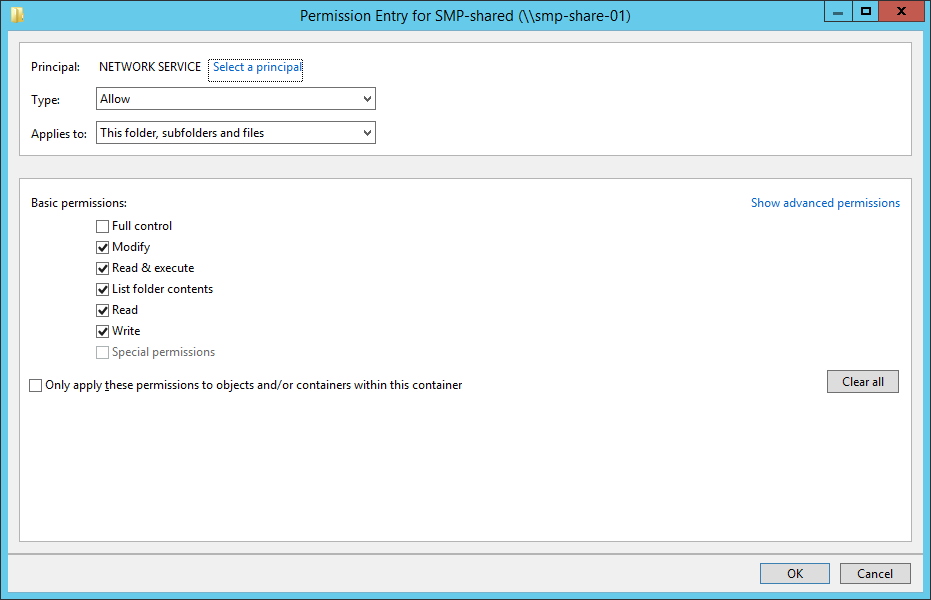Minimize the Permission Entry window

pyautogui.click(x=839, y=11)
